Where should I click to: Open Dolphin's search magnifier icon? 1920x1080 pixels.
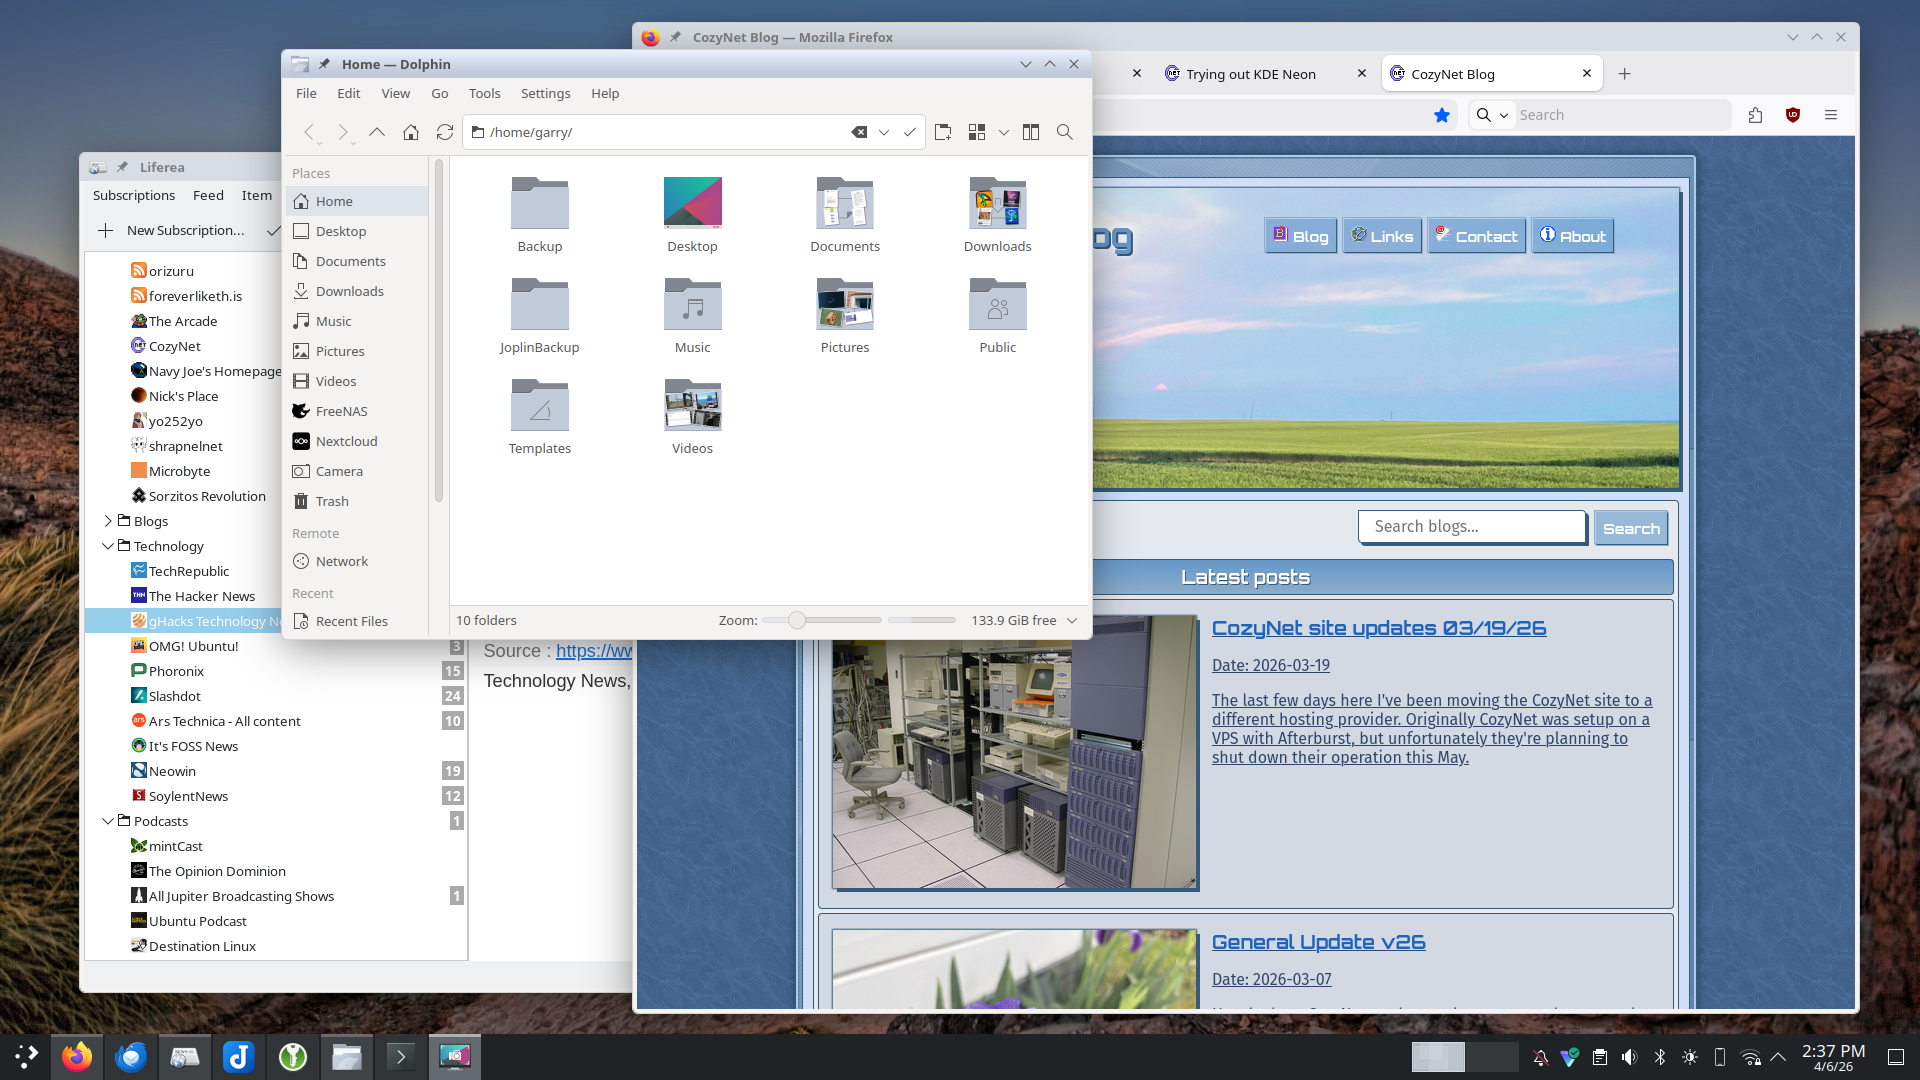[1065, 132]
